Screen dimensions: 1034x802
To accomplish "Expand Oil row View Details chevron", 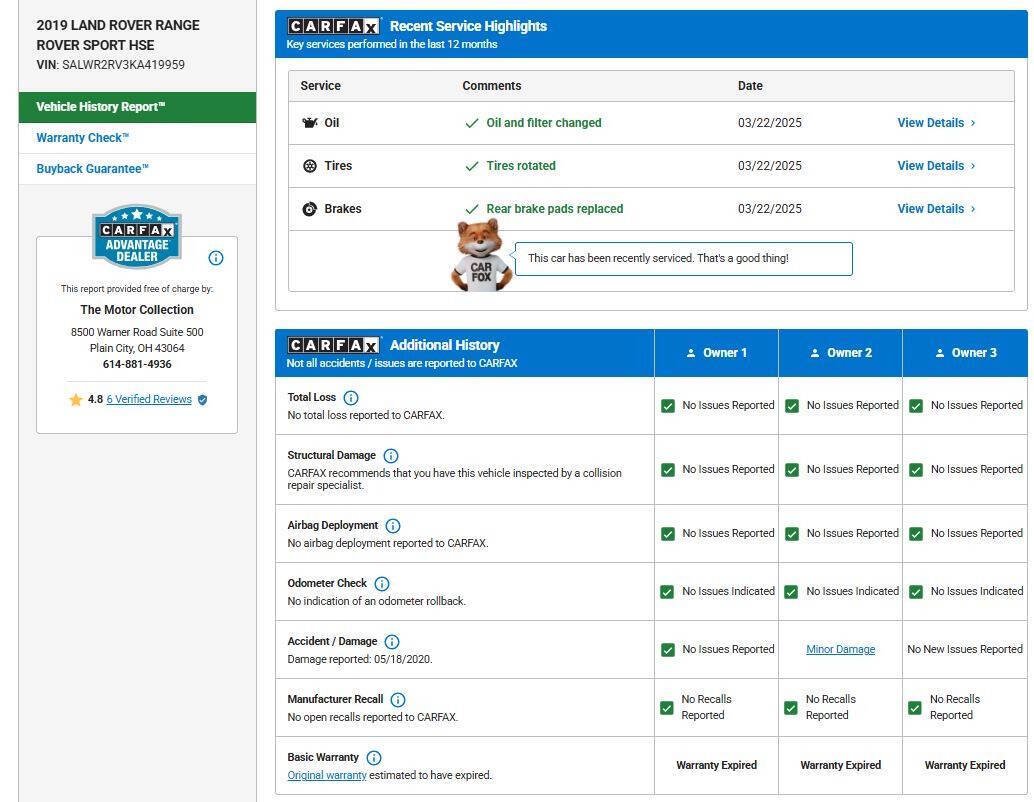I will point(973,123).
